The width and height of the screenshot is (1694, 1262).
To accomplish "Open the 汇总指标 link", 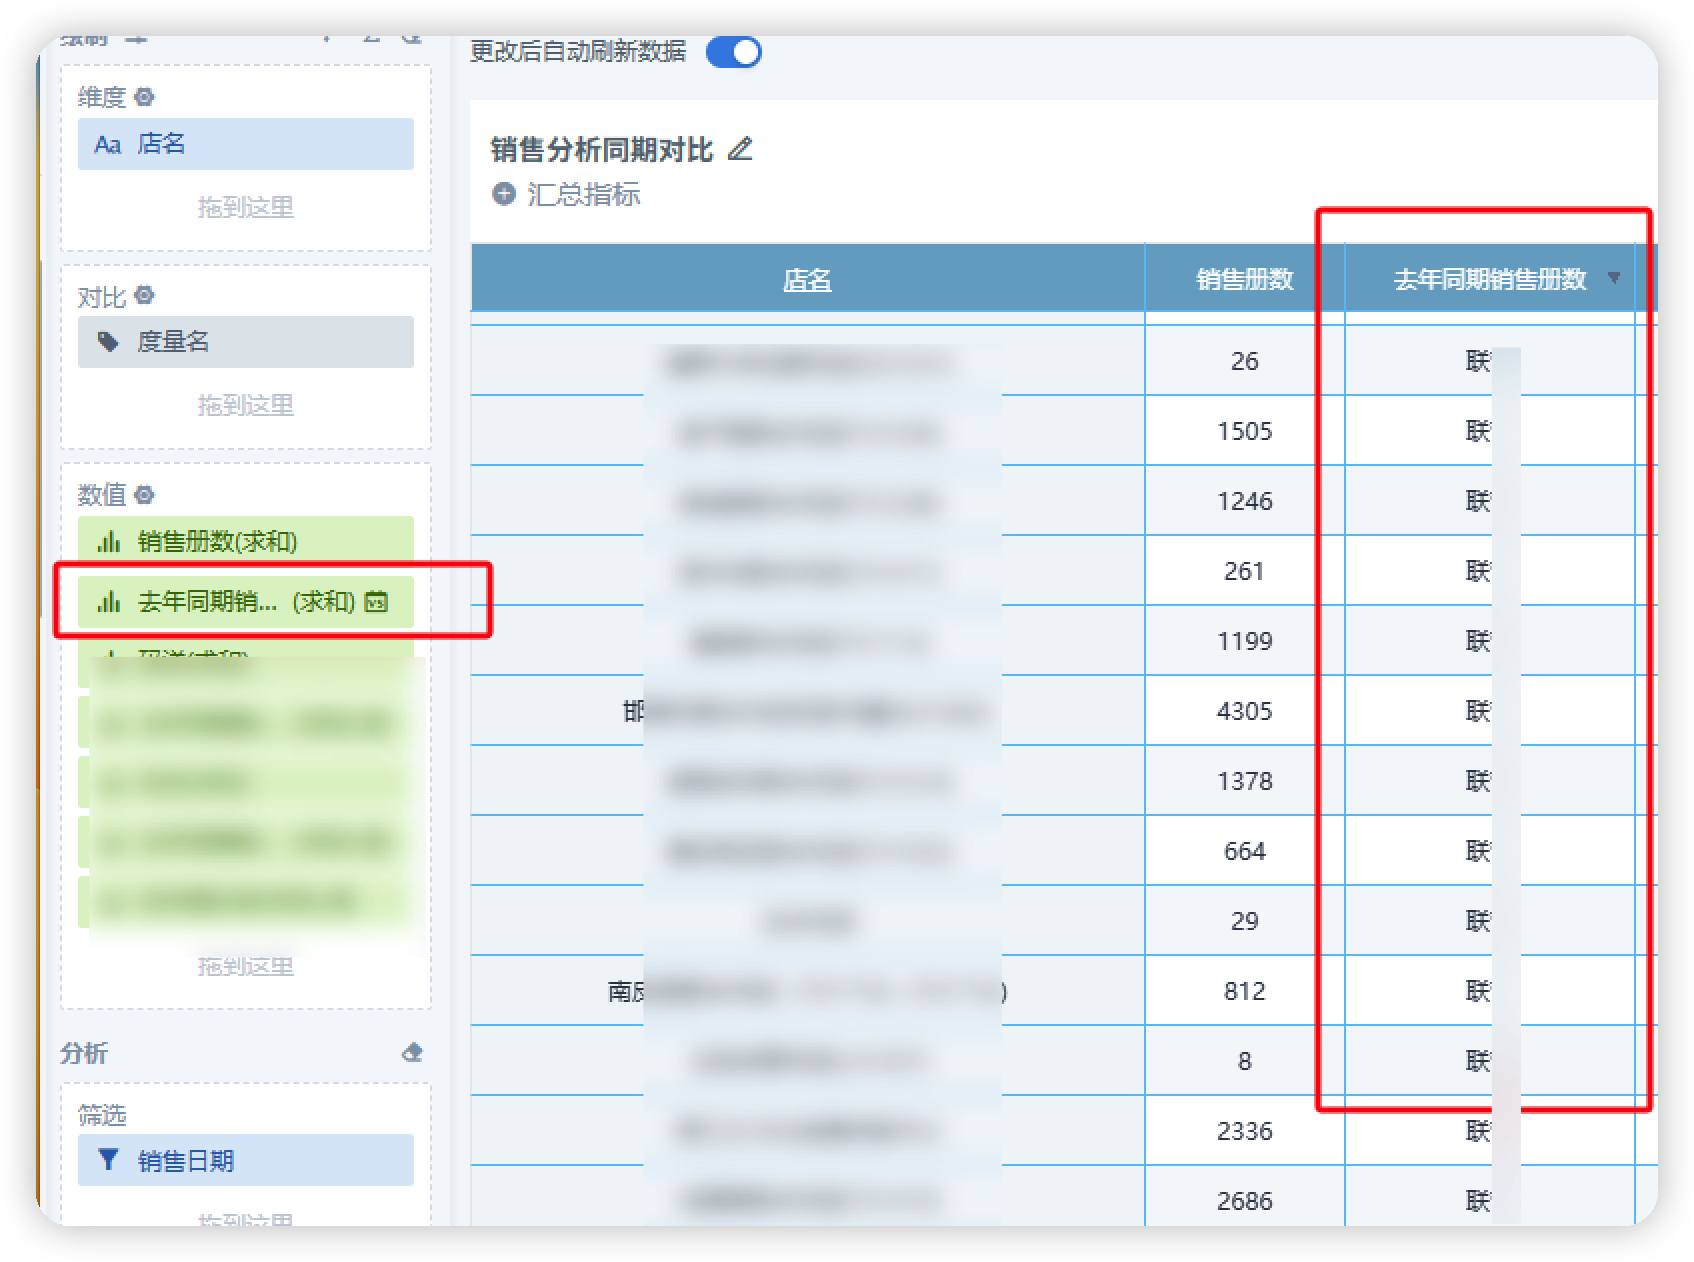I will pyautogui.click(x=583, y=194).
